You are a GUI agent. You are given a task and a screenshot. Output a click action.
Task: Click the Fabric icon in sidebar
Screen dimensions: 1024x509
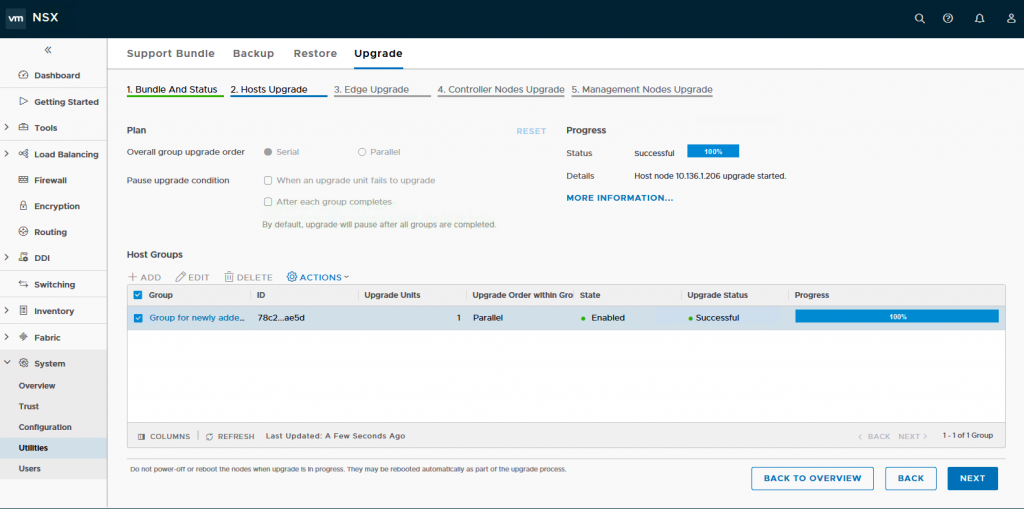[x=24, y=337]
